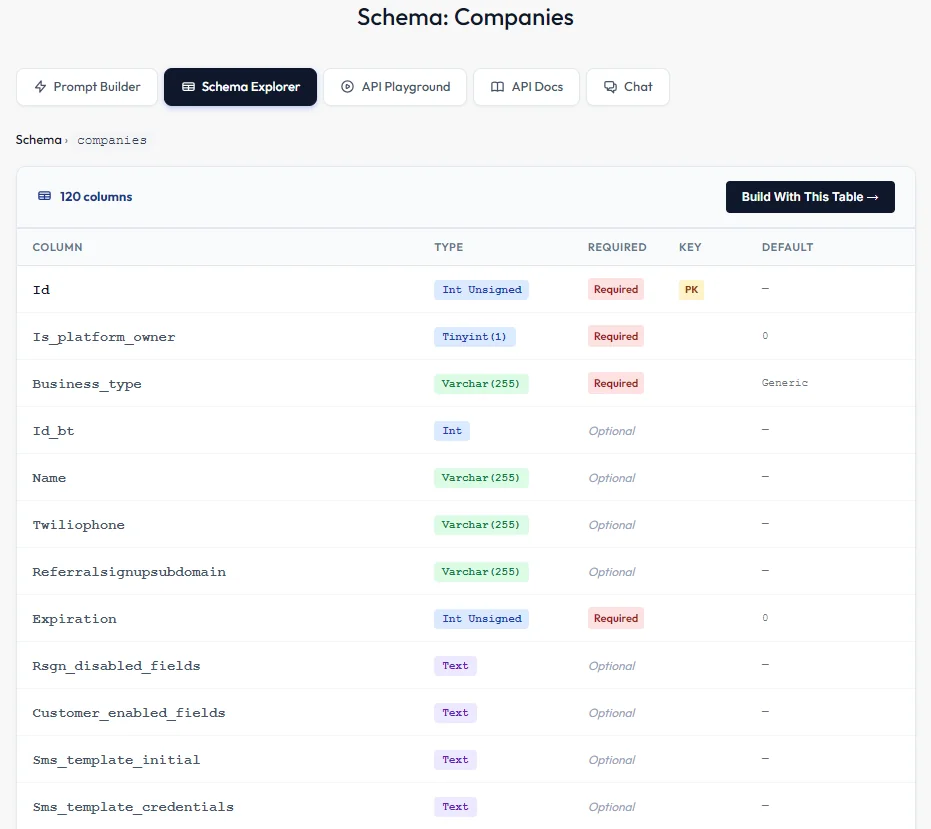
Task: Click Varchar(255) badge in Name row
Action: (x=481, y=477)
